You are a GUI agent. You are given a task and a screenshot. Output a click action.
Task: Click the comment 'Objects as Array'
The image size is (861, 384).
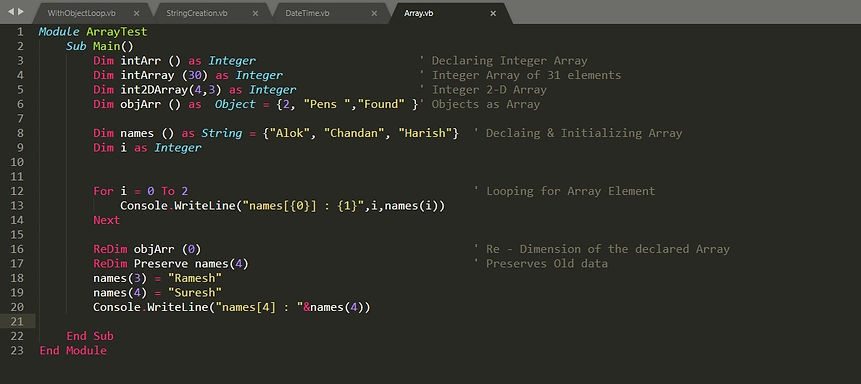(486, 104)
